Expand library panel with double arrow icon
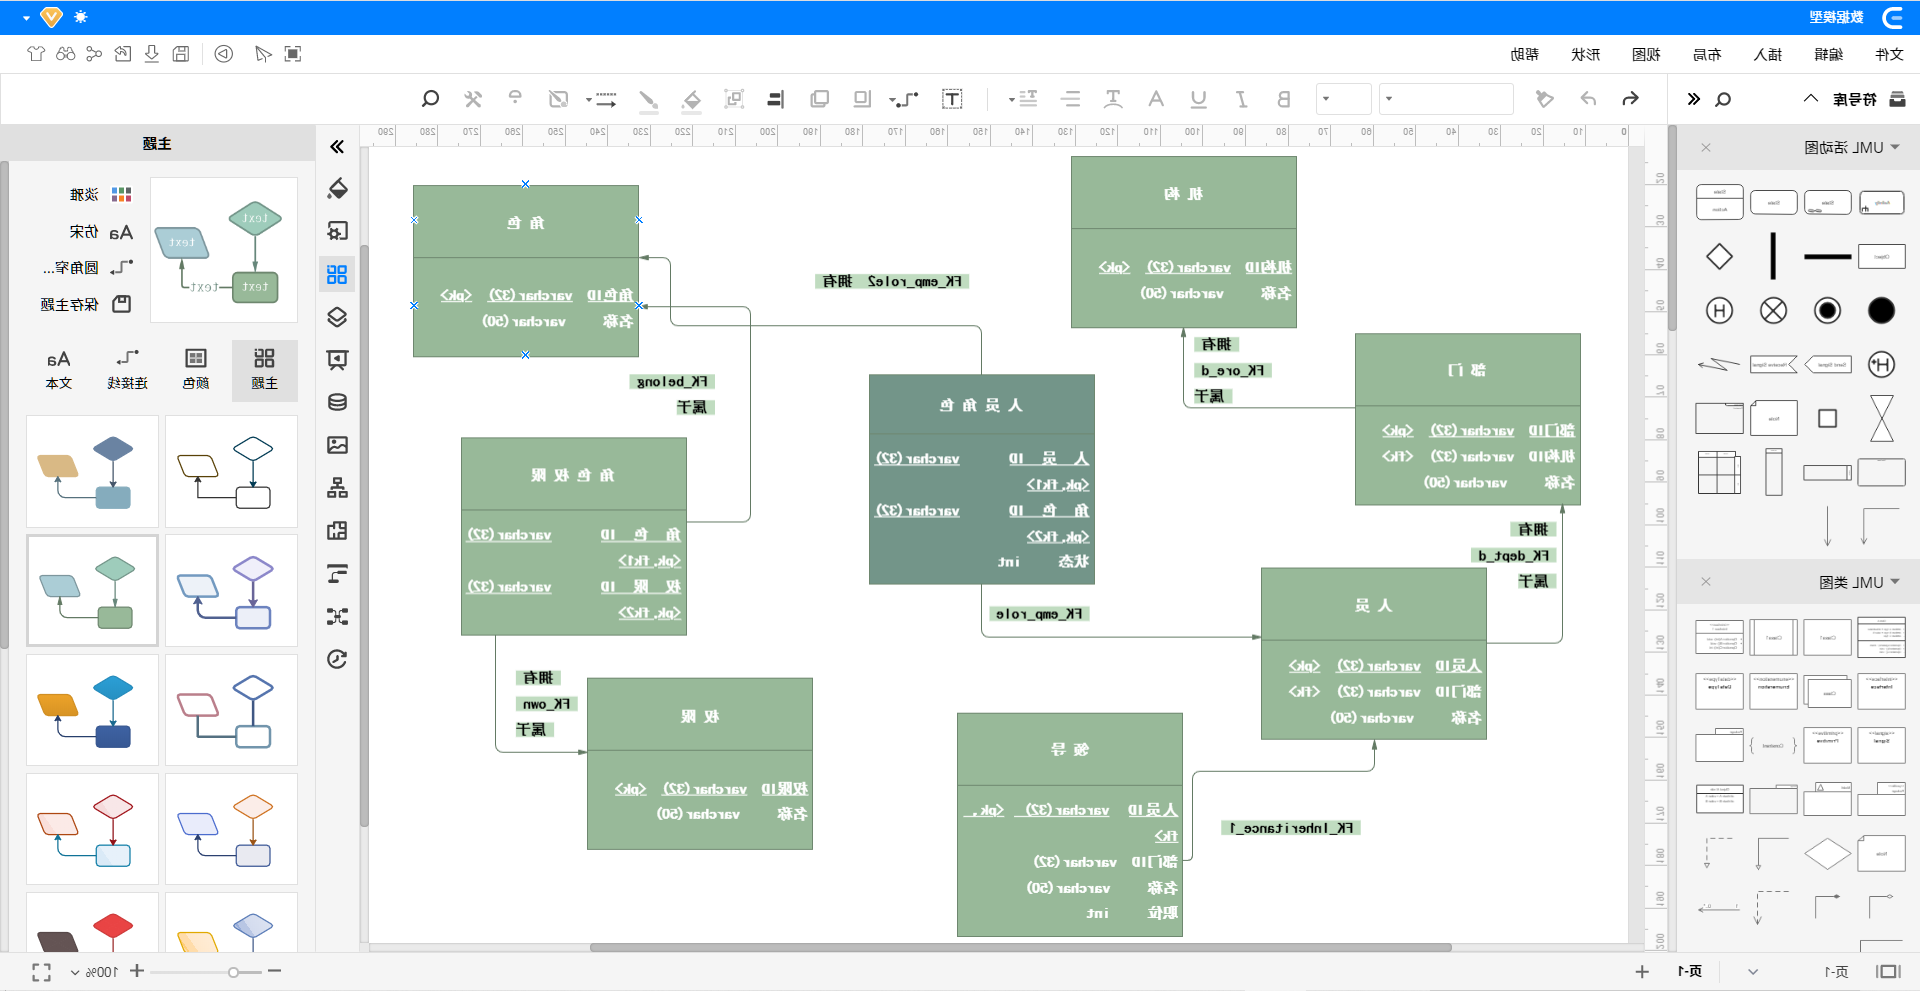 [1693, 99]
